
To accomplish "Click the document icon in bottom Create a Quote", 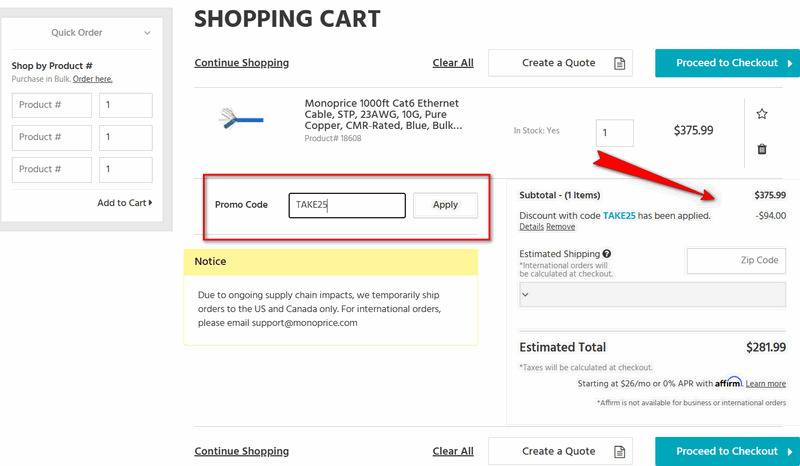I will [620, 451].
